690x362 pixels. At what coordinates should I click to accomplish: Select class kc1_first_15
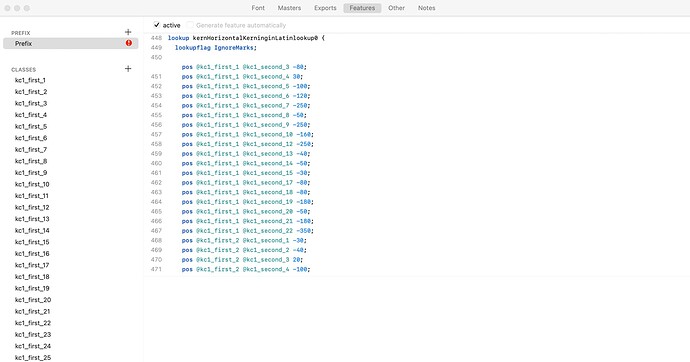coord(32,242)
